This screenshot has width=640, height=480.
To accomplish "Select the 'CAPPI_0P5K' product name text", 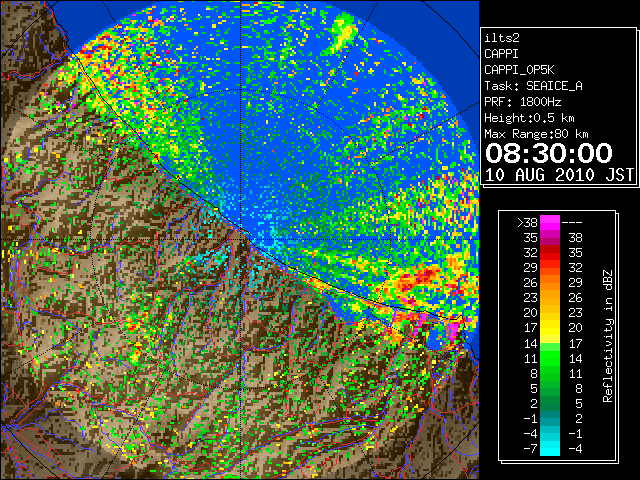I will pyautogui.click(x=519, y=70).
